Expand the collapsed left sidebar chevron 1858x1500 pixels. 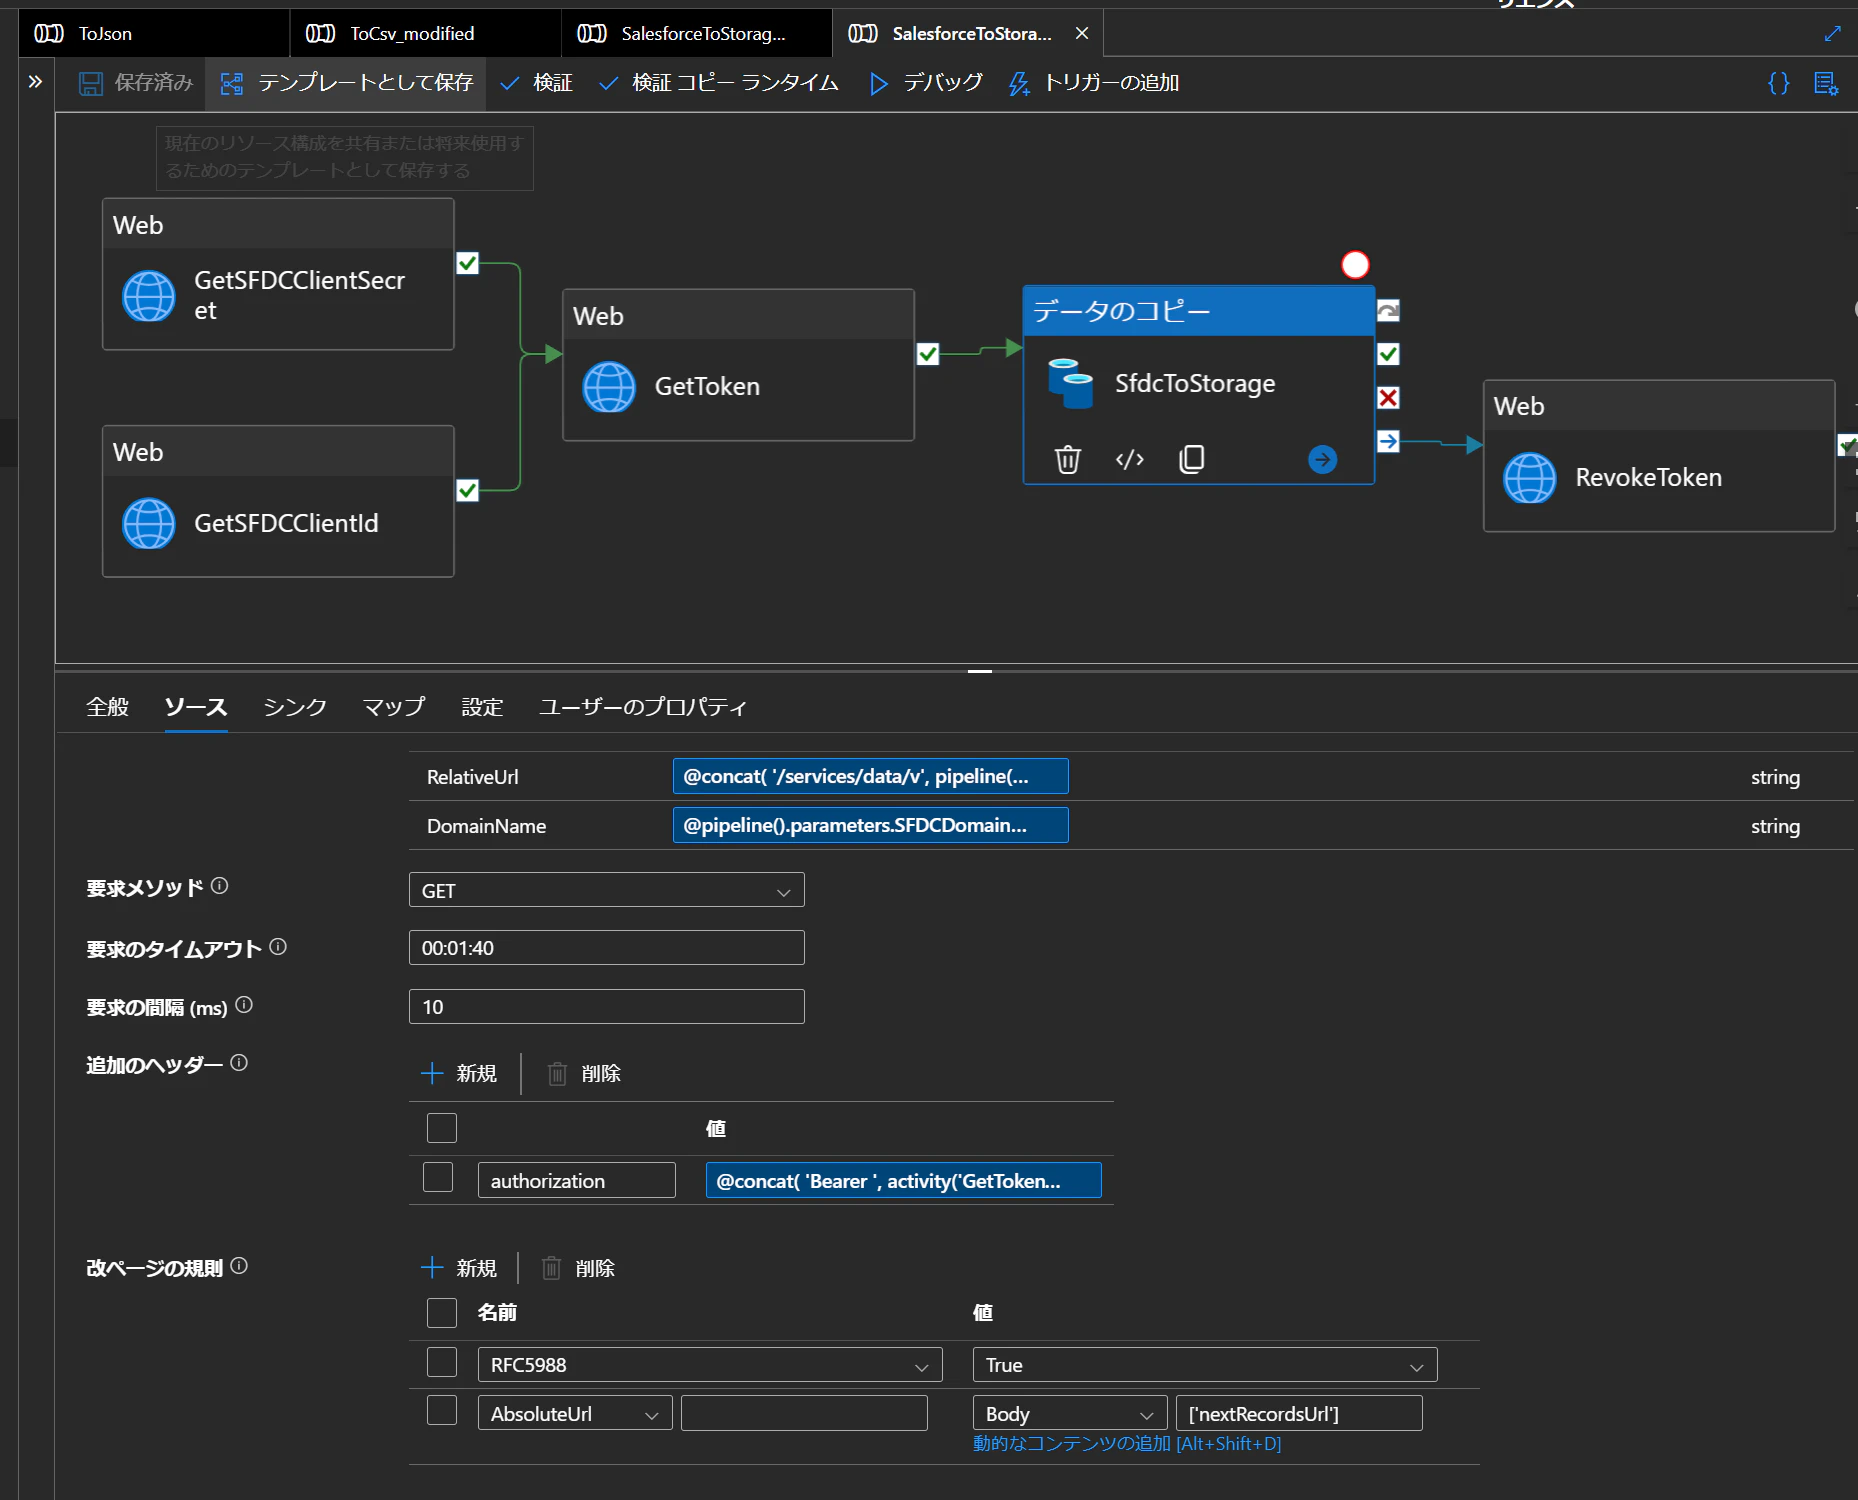click(35, 82)
